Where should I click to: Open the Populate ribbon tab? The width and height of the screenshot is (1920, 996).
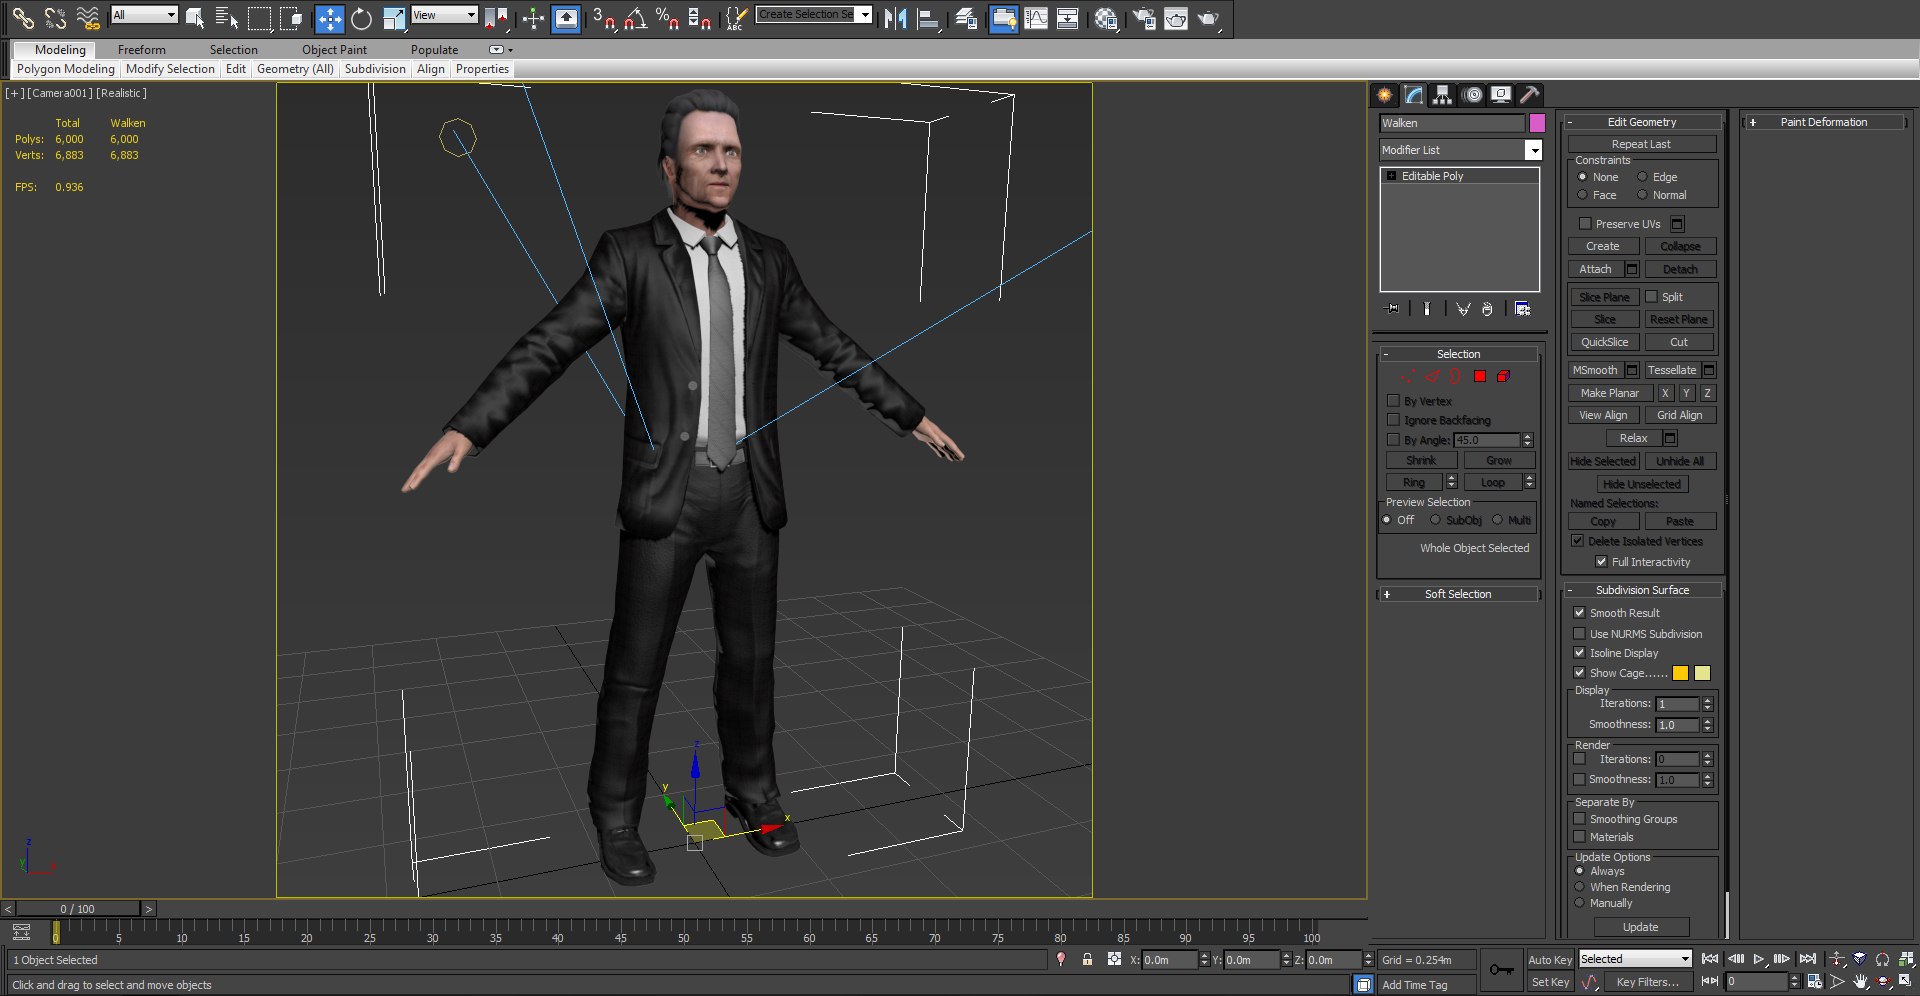click(434, 50)
